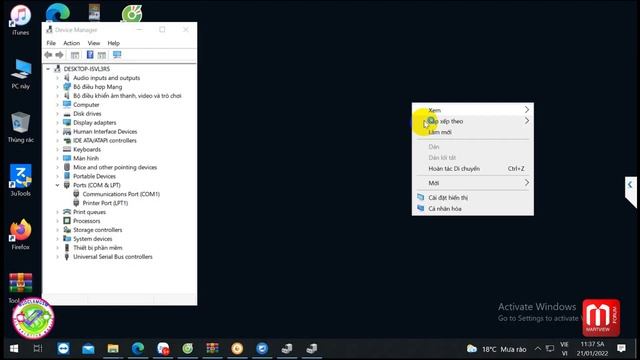640x360 pixels.
Task: Click the TeamViewer icon on the taskbar
Action: [63, 349]
